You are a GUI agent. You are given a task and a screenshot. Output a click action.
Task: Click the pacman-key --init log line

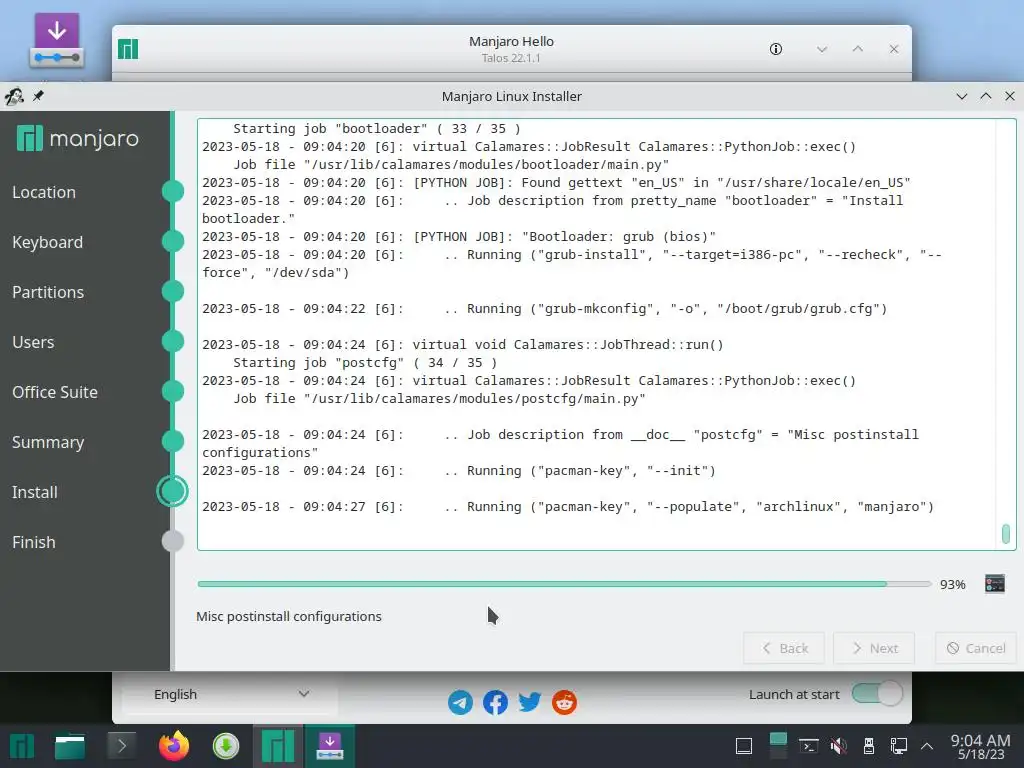coord(459,470)
